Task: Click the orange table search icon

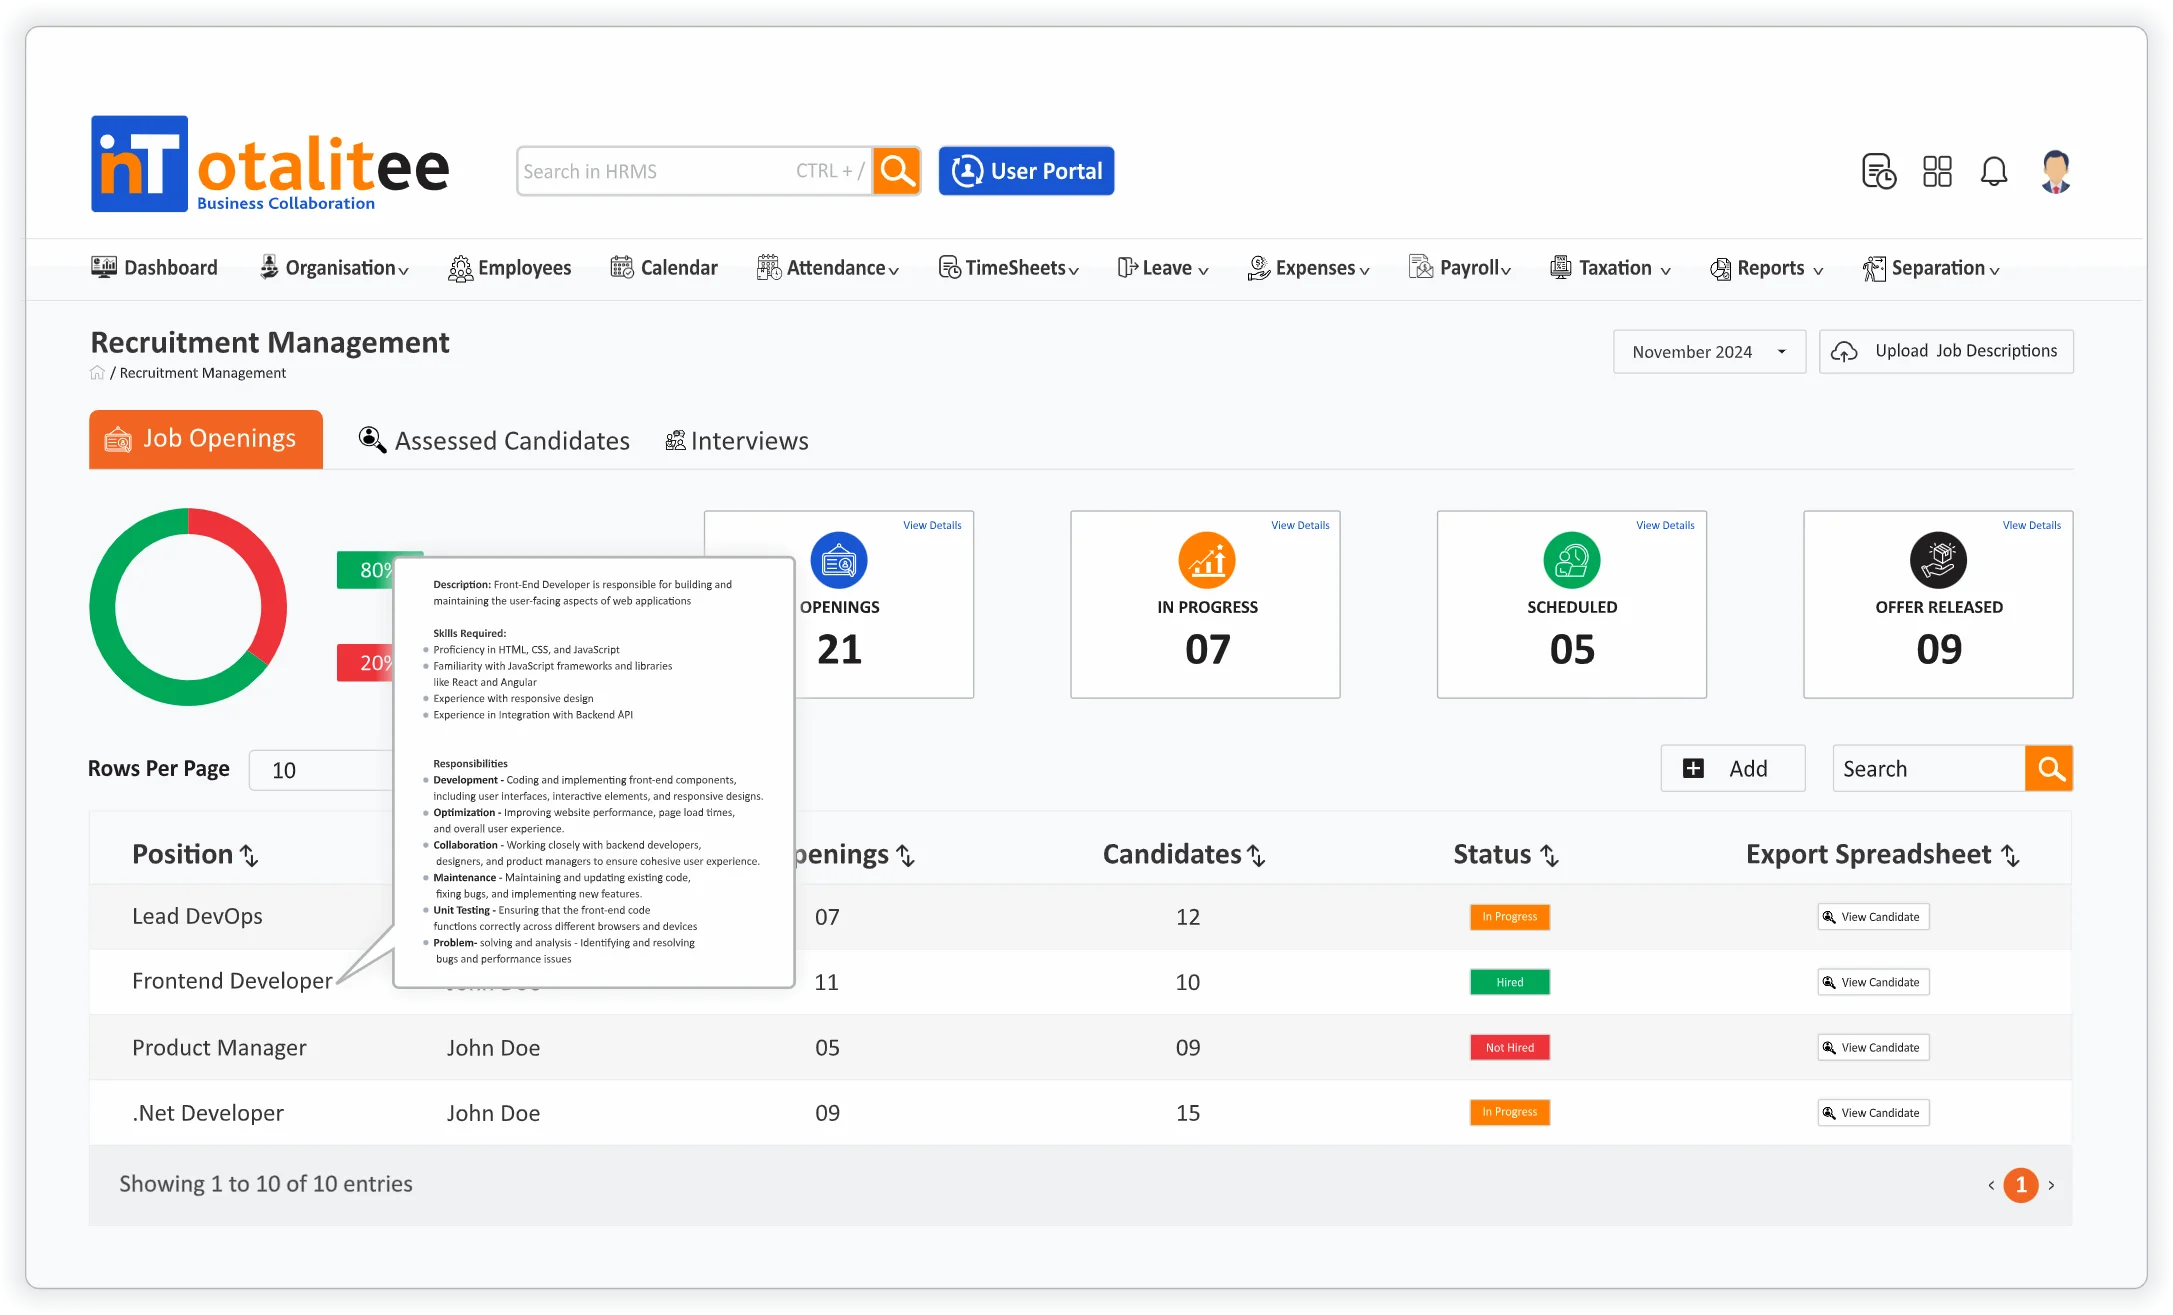Action: point(2049,768)
